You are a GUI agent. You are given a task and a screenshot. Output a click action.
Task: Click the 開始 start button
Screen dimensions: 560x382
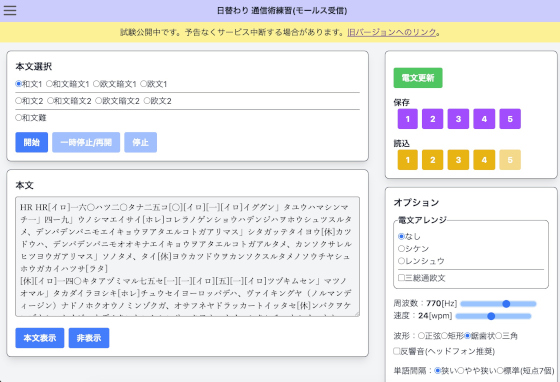[31, 142]
